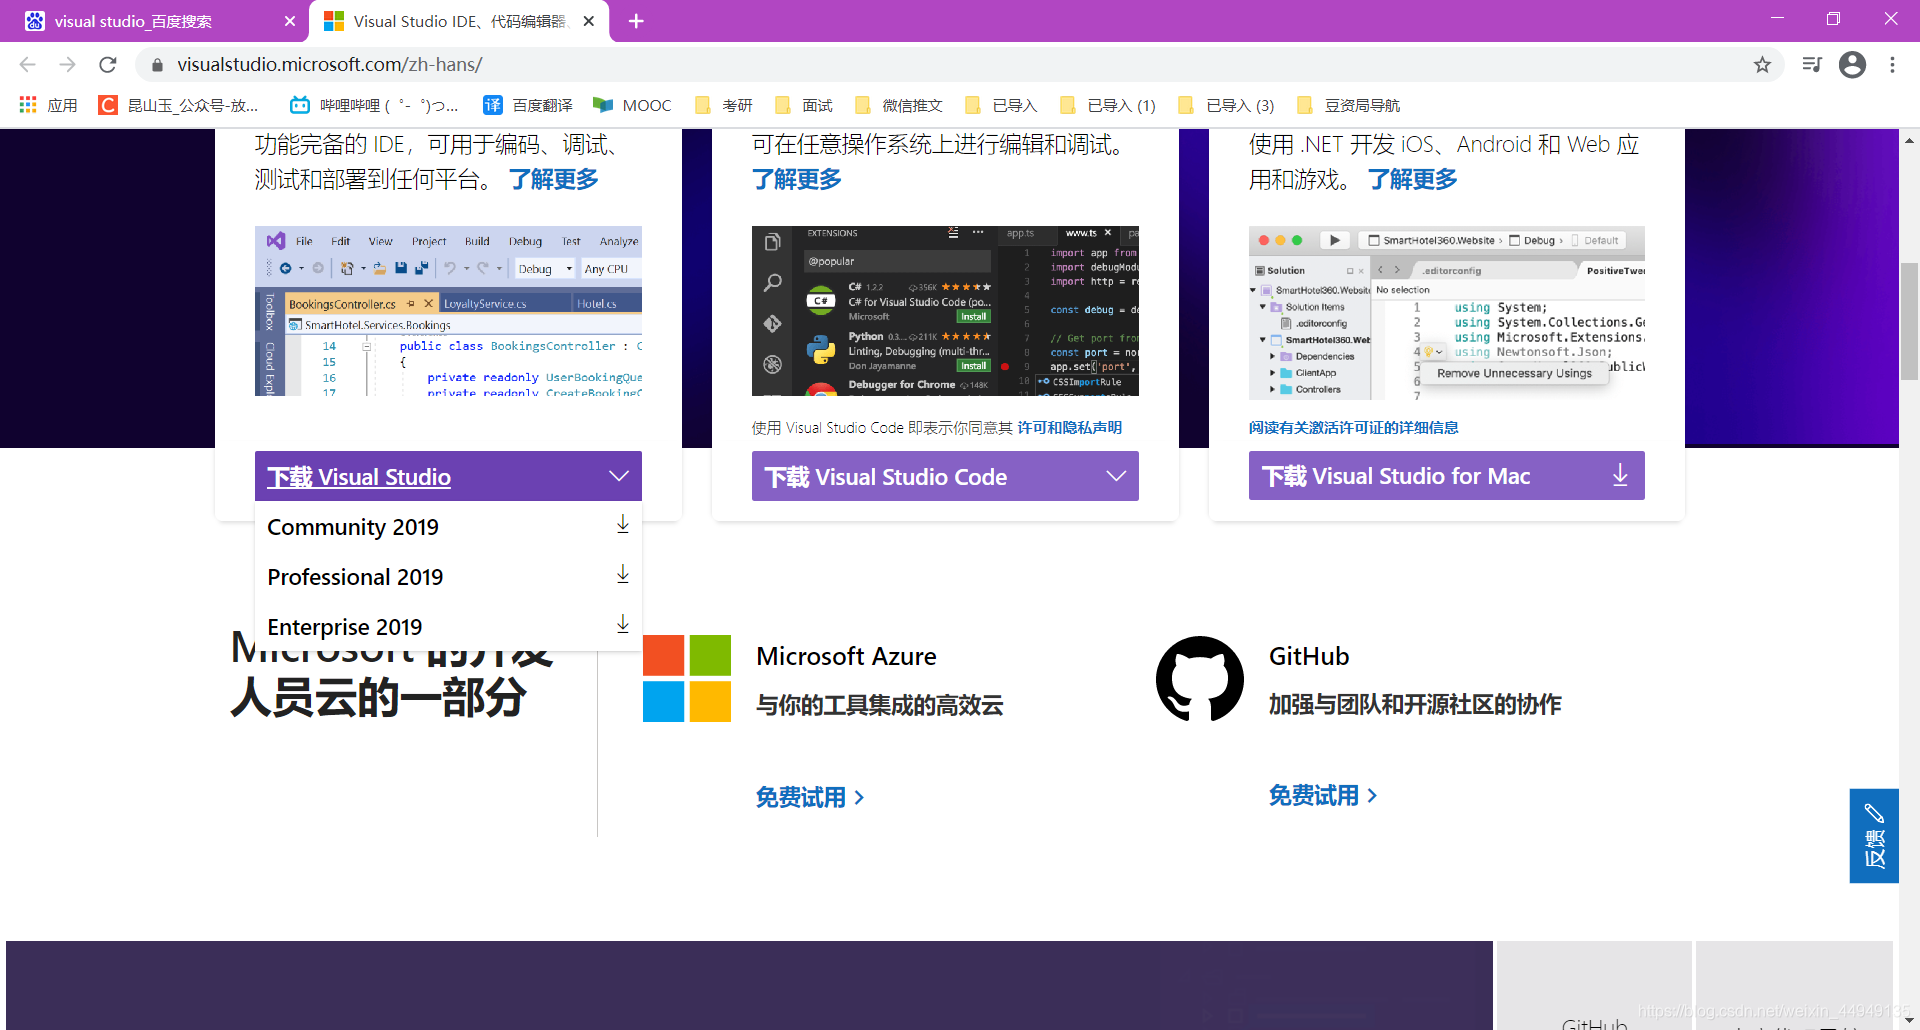The width and height of the screenshot is (1920, 1030).
Task: Click the Microsoft Azure heading text
Action: (846, 656)
